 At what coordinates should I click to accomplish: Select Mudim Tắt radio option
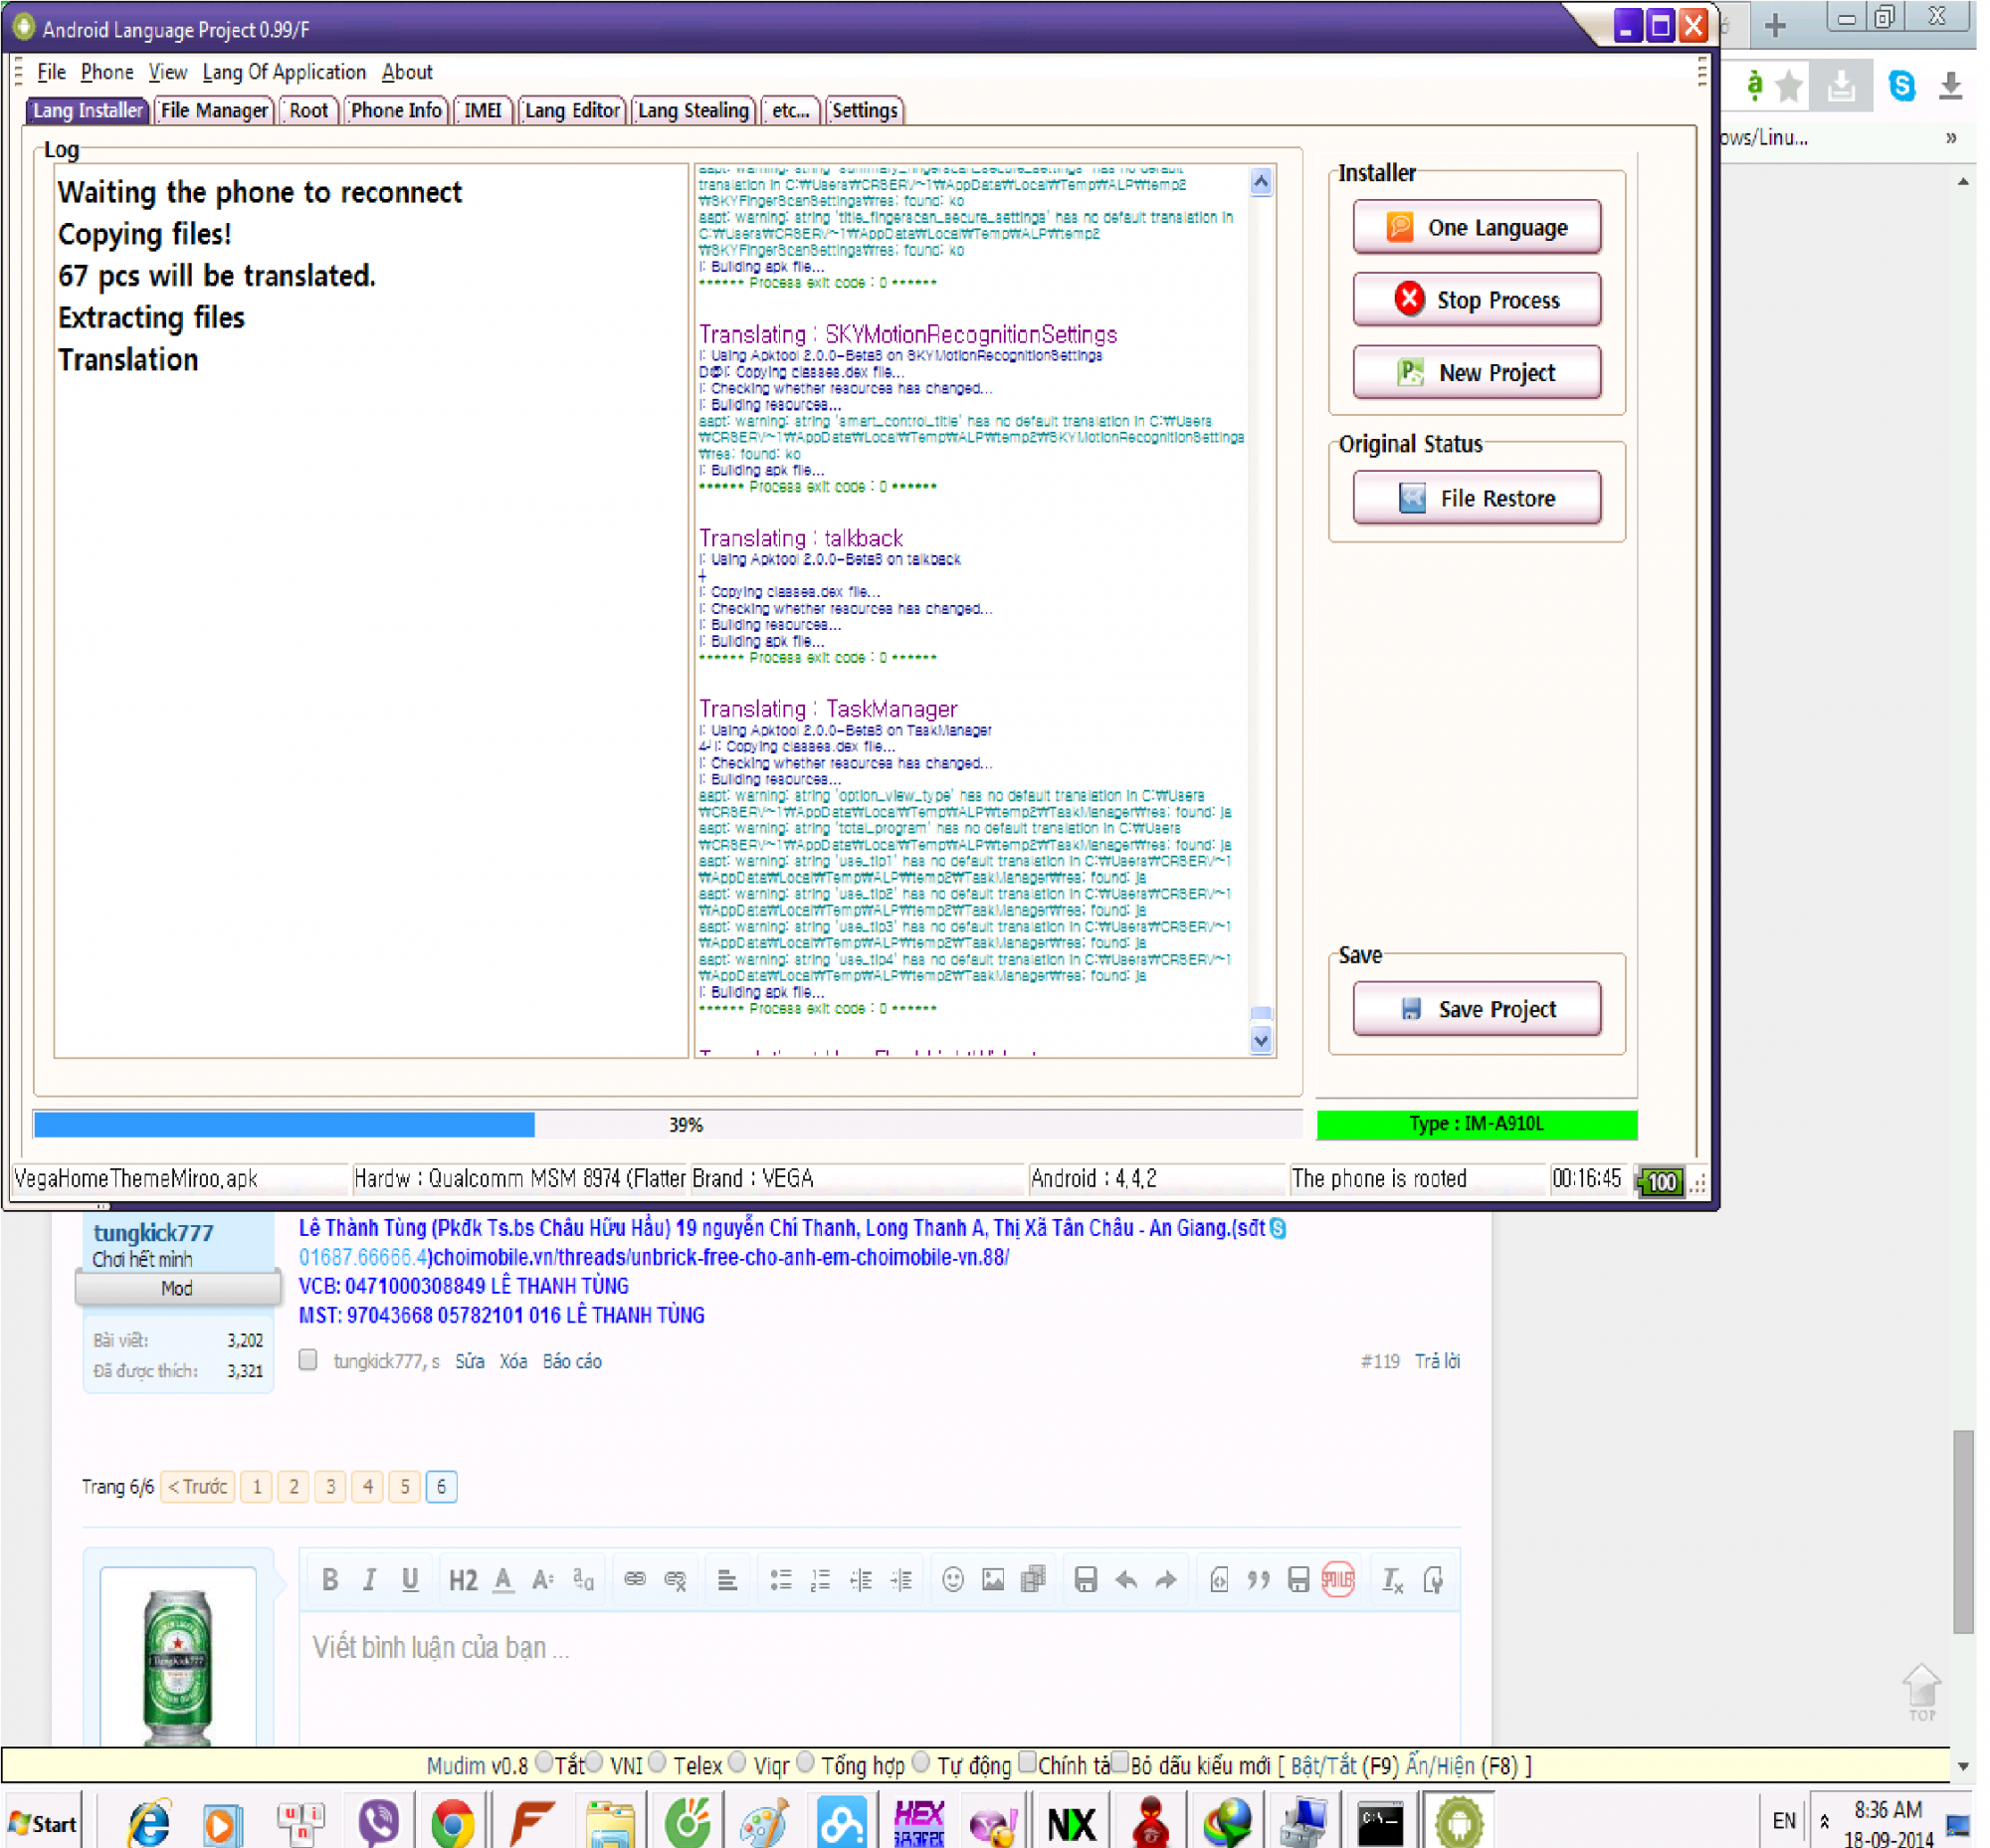click(544, 1762)
